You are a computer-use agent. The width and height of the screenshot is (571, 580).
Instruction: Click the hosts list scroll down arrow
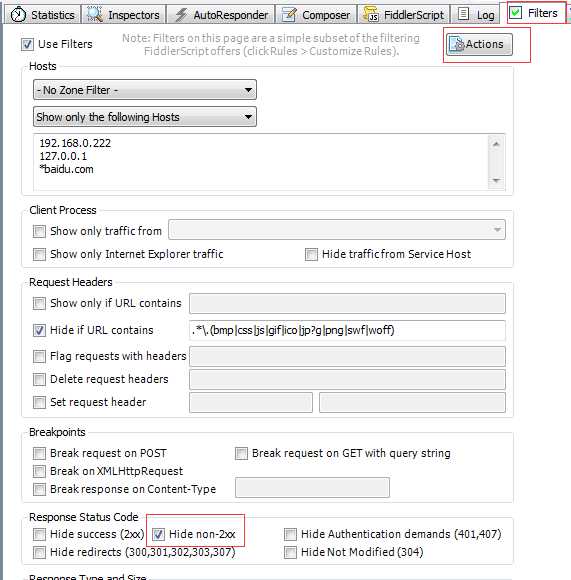point(496,181)
